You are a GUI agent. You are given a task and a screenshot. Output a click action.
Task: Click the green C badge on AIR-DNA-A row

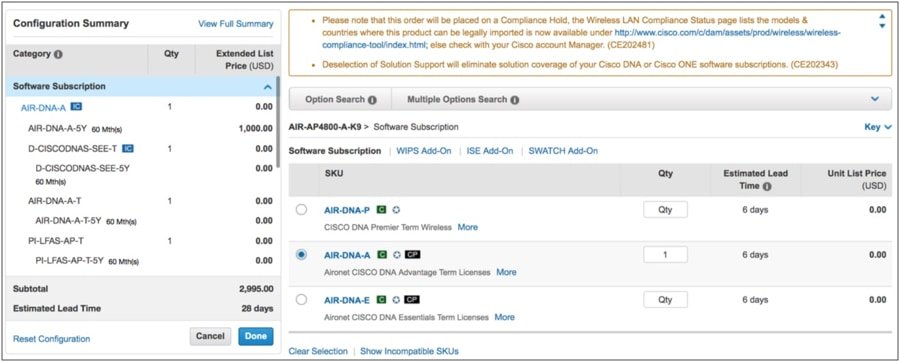pyautogui.click(x=382, y=255)
